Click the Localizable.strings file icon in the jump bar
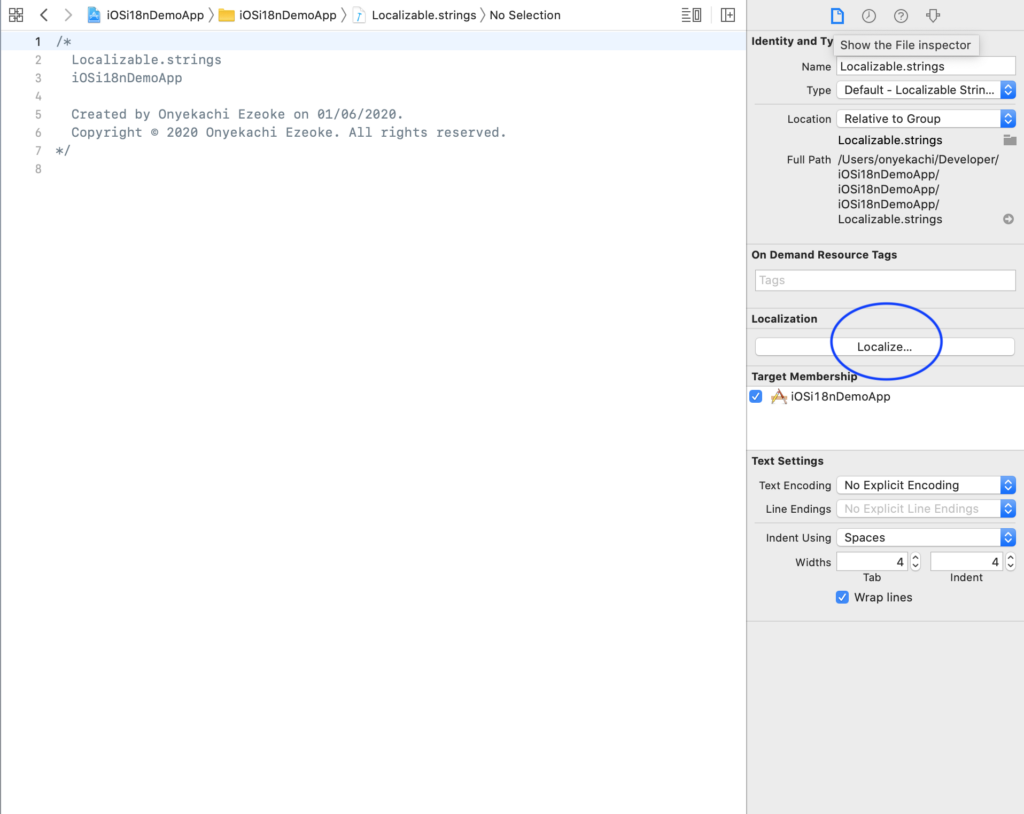The height and width of the screenshot is (814, 1024). [359, 15]
